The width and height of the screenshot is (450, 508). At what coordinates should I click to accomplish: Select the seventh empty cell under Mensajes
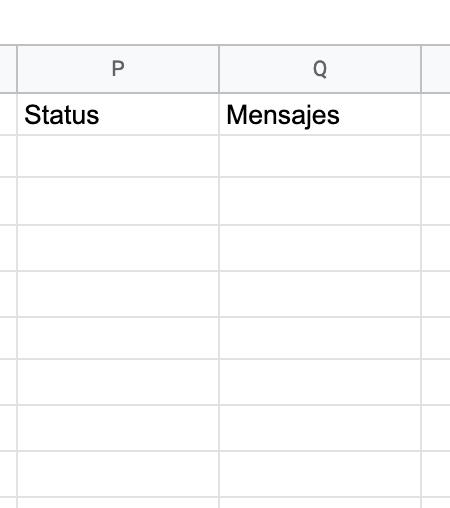point(320,428)
